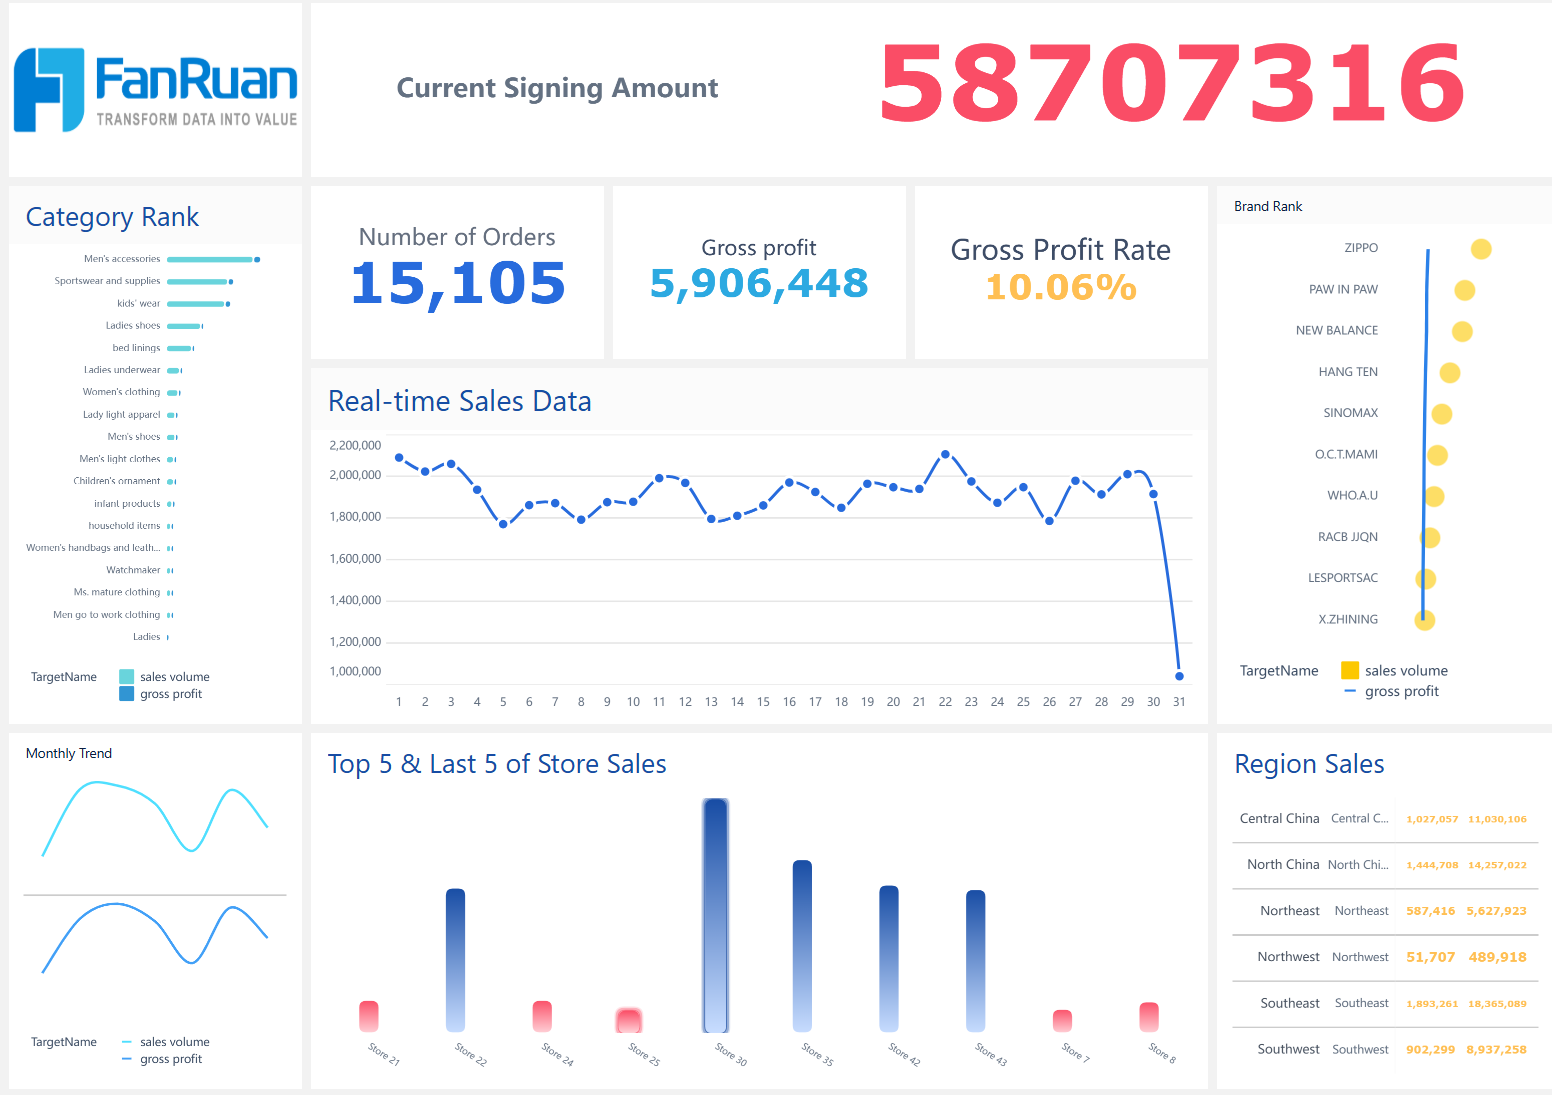This screenshot has width=1552, height=1095.
Task: Select the Central China row in Region Sales
Action: [x=1384, y=819]
